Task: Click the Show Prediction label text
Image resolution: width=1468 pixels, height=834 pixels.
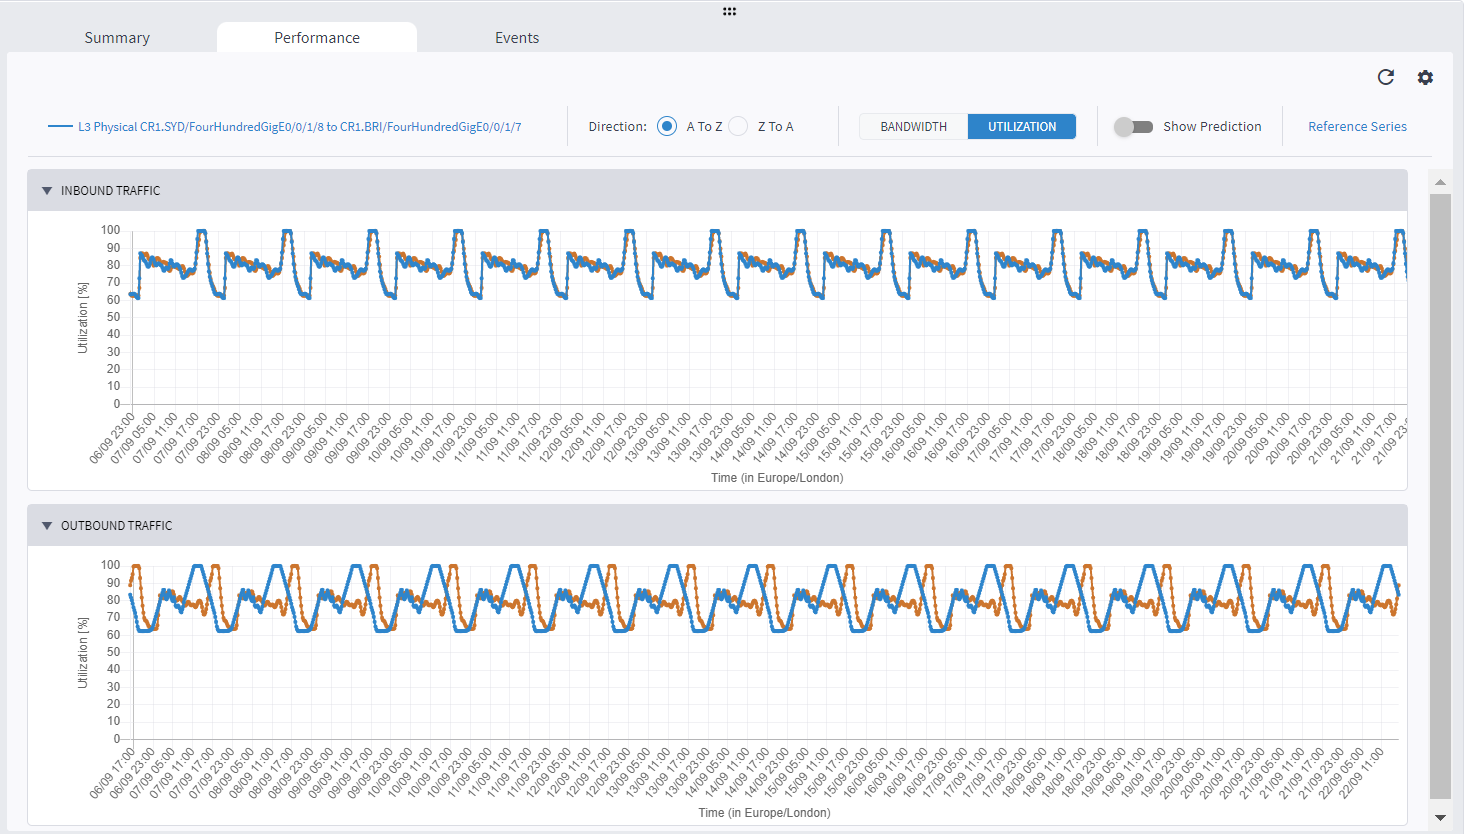Action: click(x=1212, y=126)
